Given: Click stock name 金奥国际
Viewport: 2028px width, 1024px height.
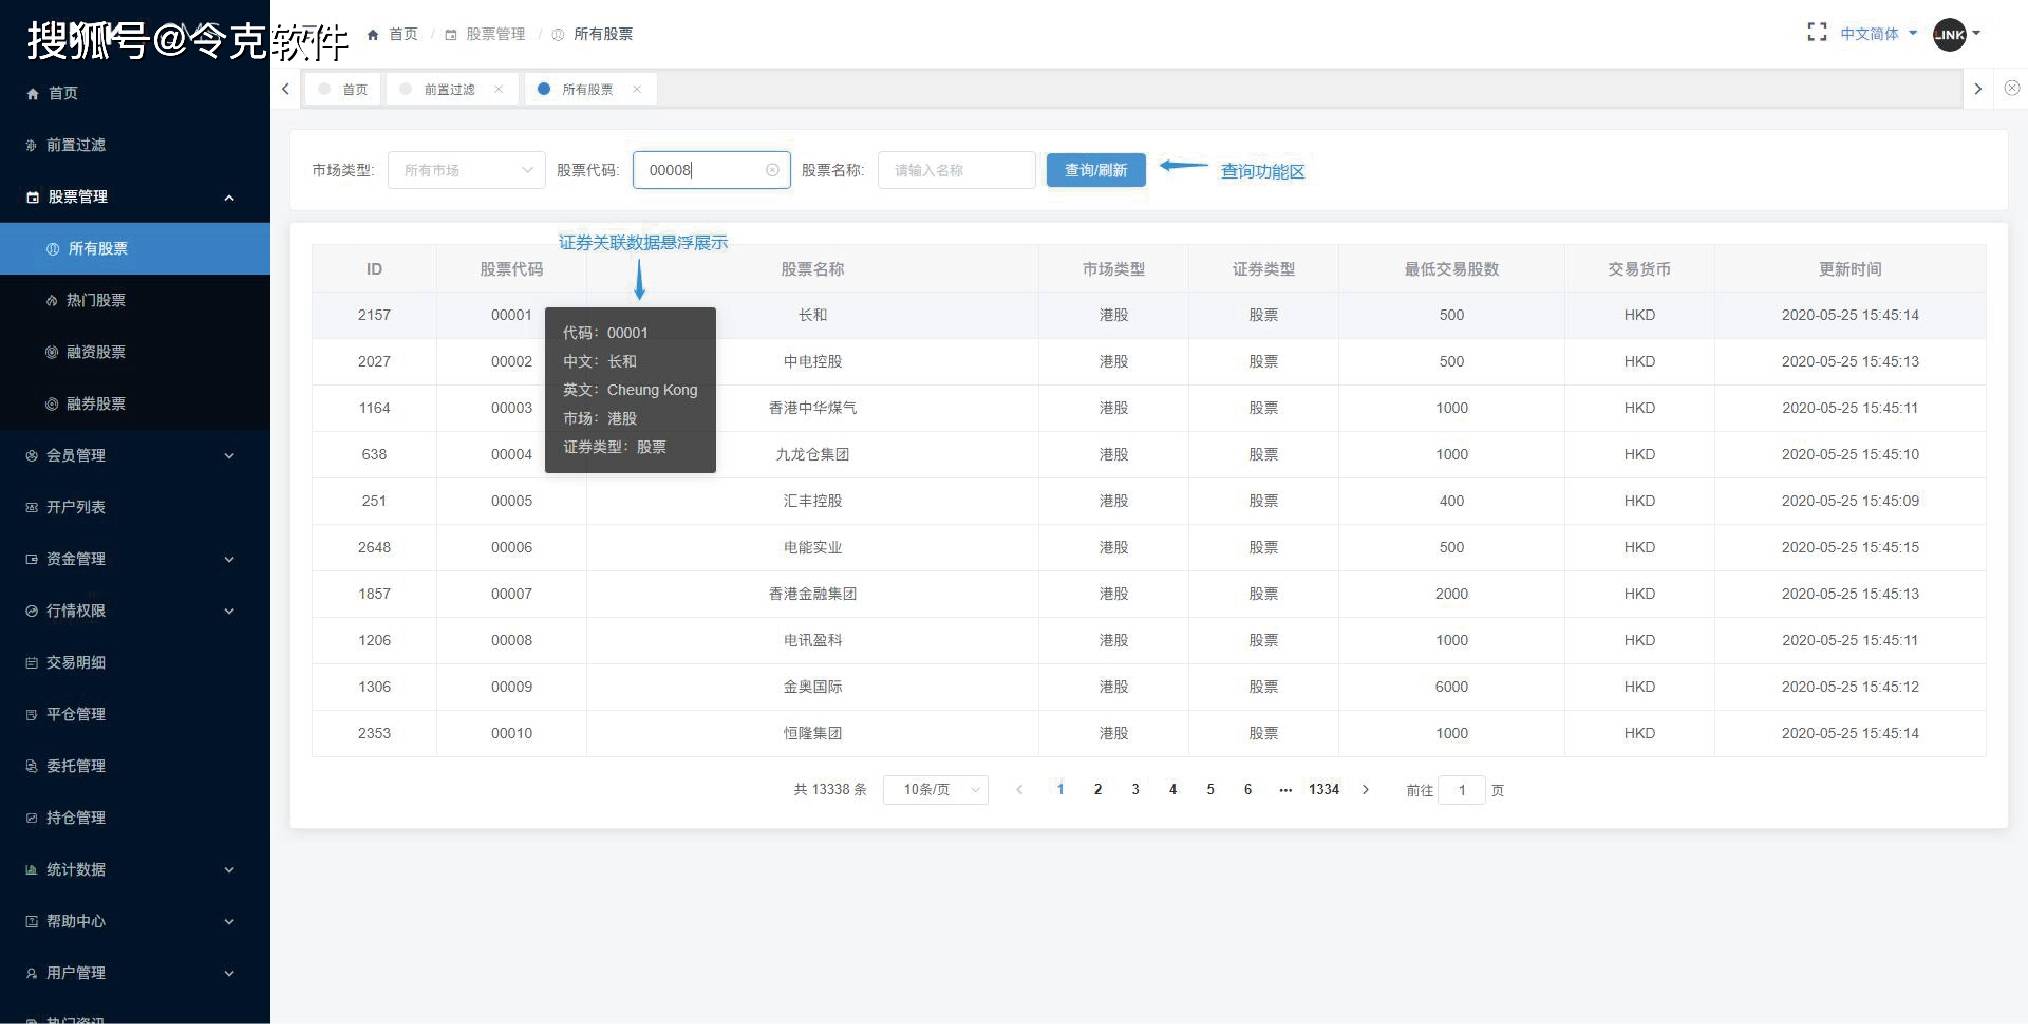Looking at the screenshot, I should pyautogui.click(x=813, y=687).
